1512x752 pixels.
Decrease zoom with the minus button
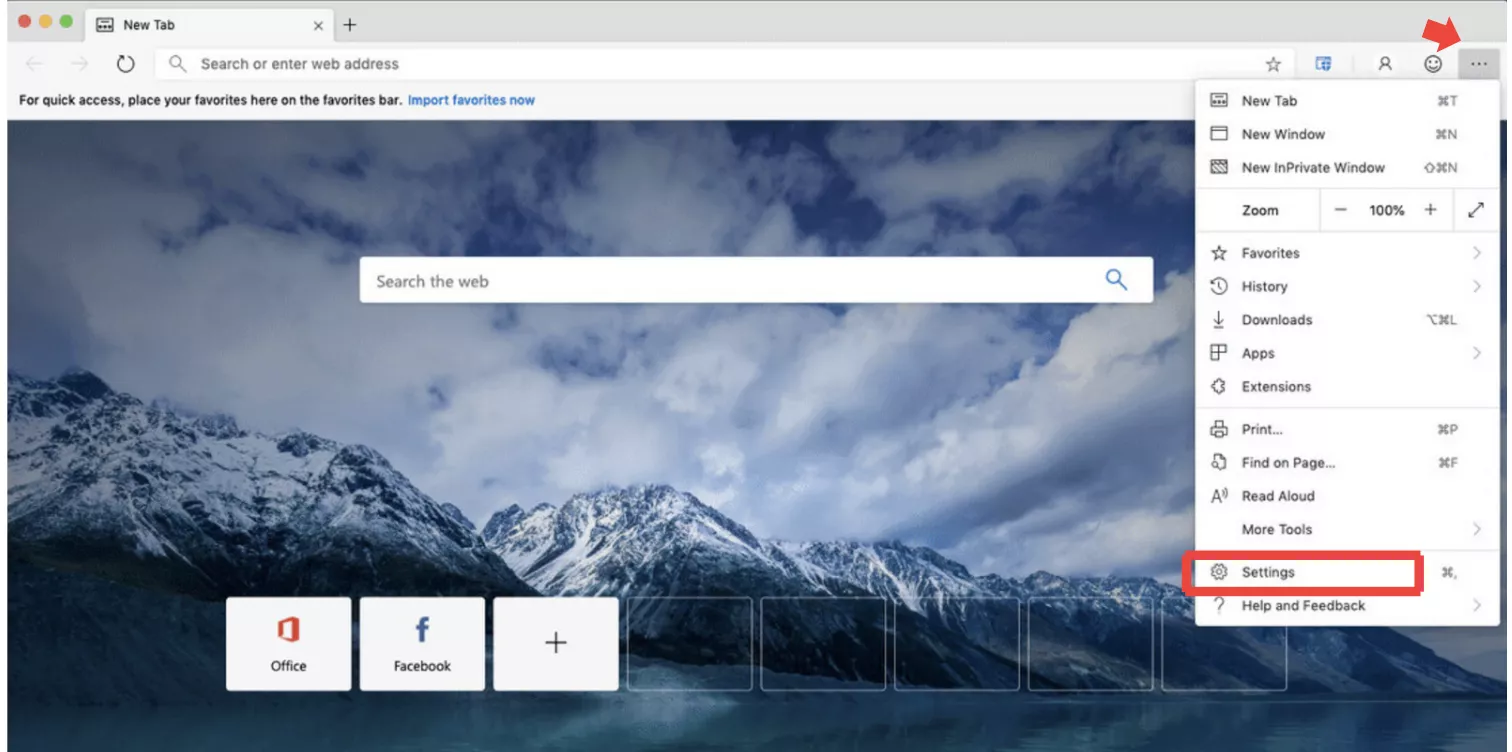coord(1341,210)
